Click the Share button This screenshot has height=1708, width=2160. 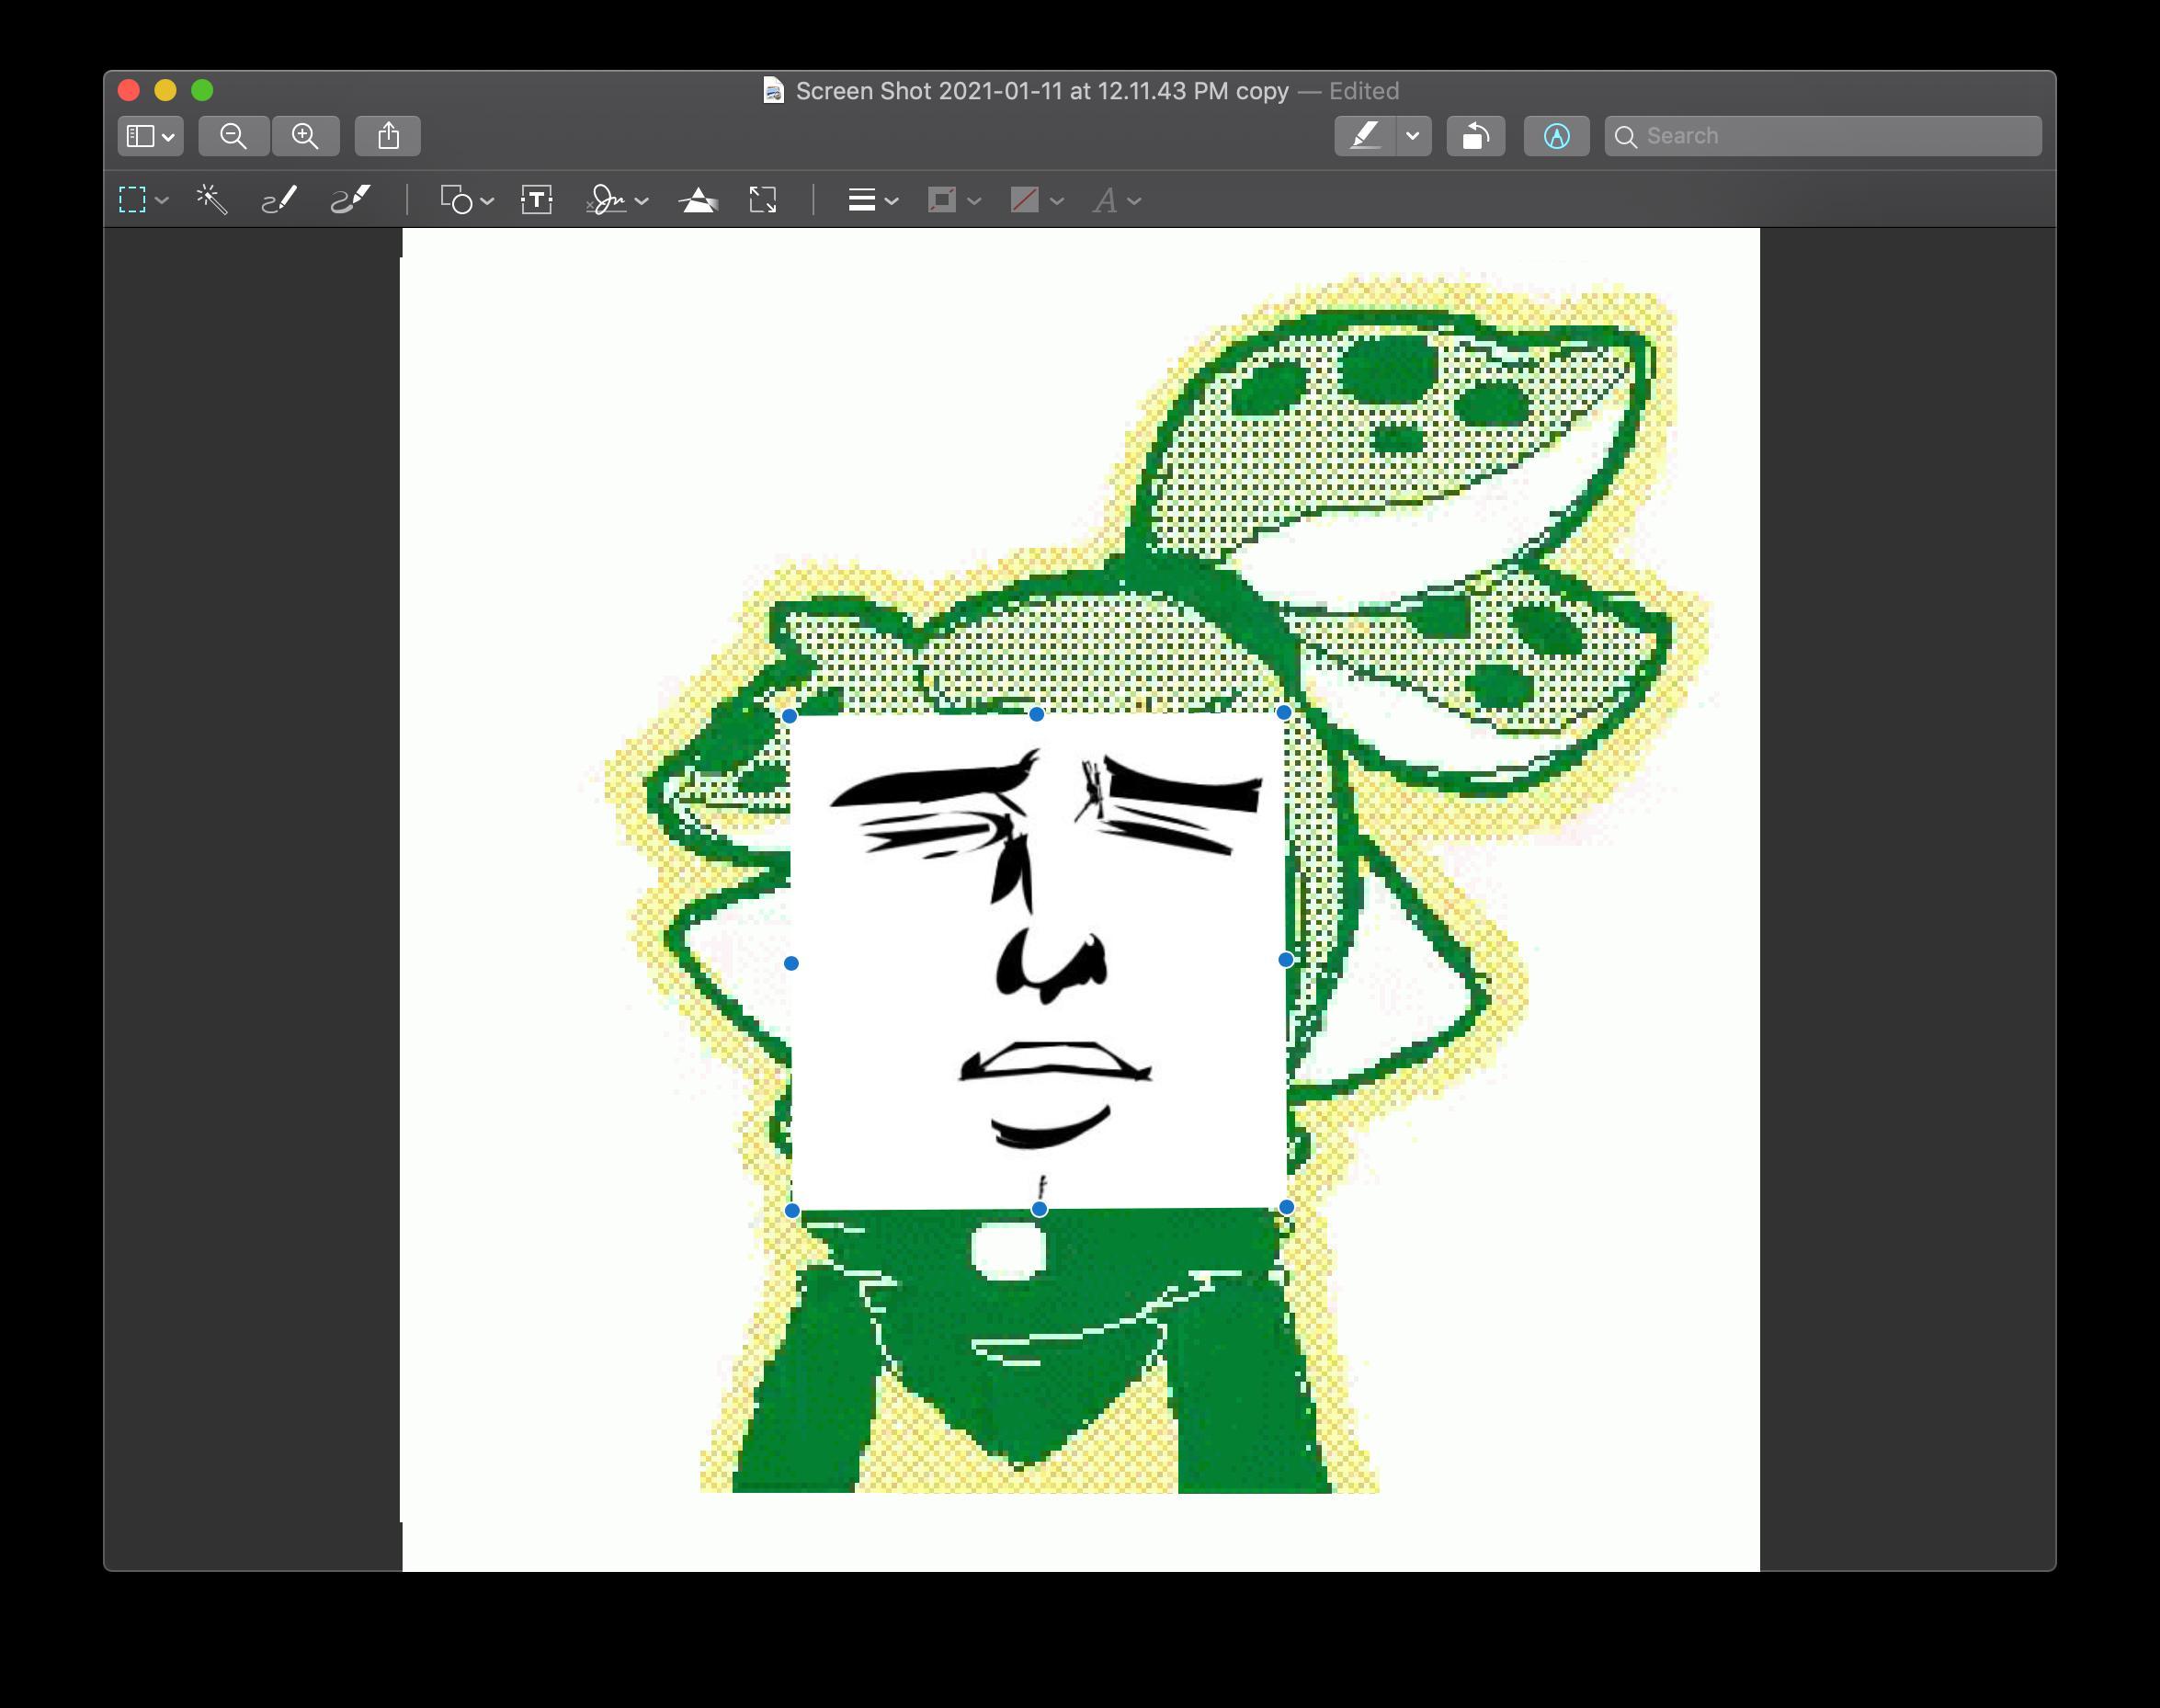[x=388, y=136]
